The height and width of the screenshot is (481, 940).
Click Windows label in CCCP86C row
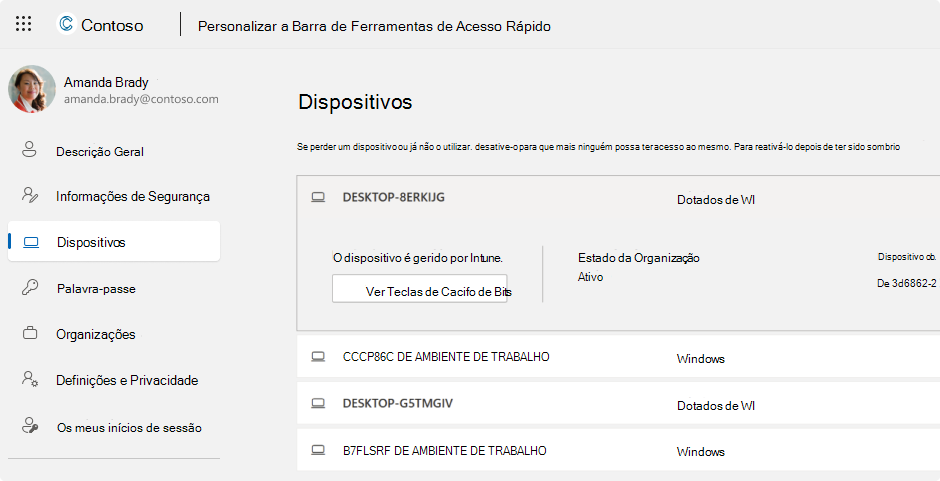701,359
